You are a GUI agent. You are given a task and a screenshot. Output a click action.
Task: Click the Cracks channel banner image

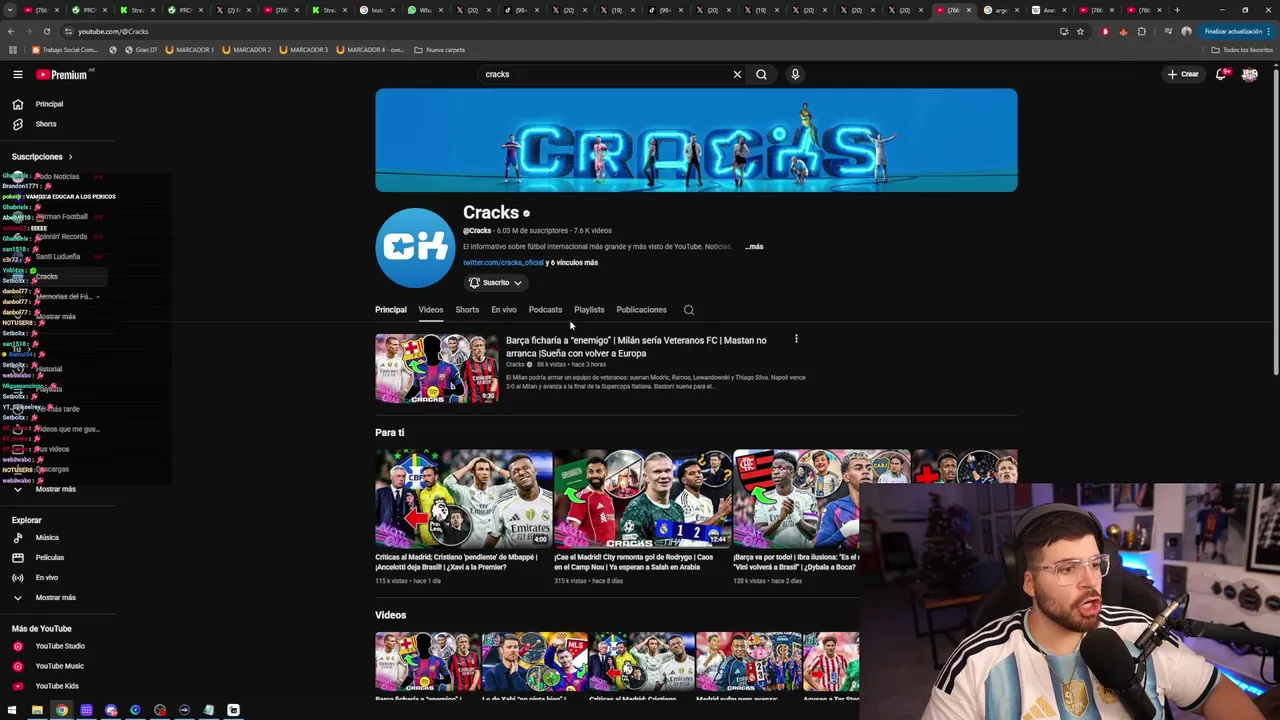[696, 140]
